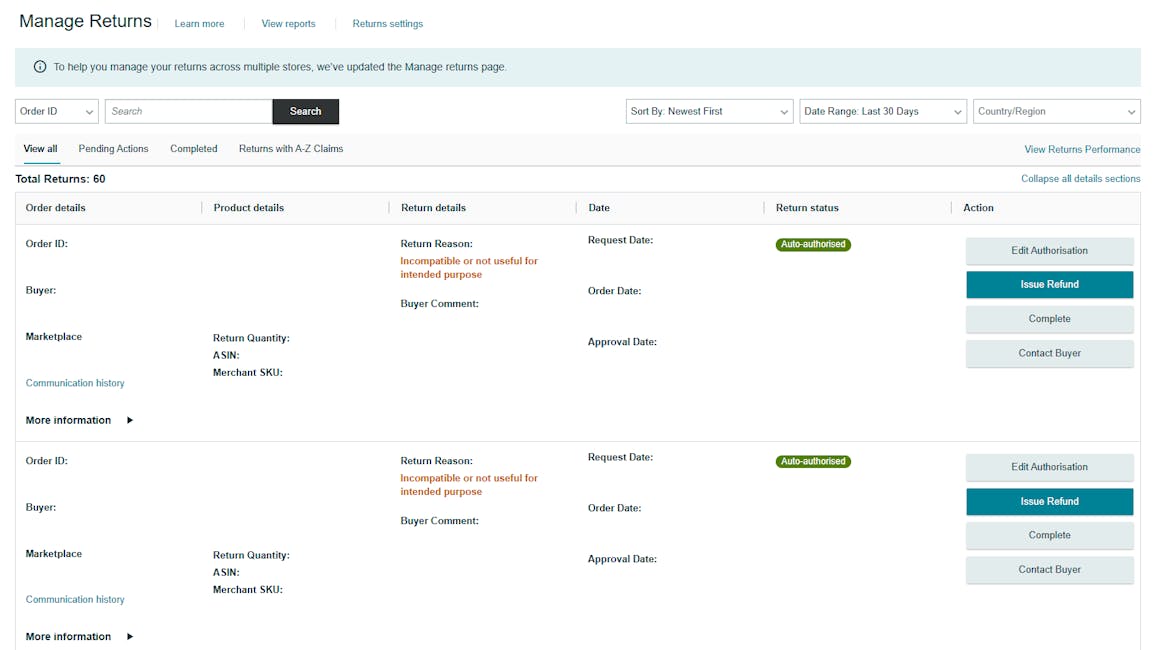The height and width of the screenshot is (650, 1156).
Task: Click the info icon in the banner
Action: coord(40,67)
